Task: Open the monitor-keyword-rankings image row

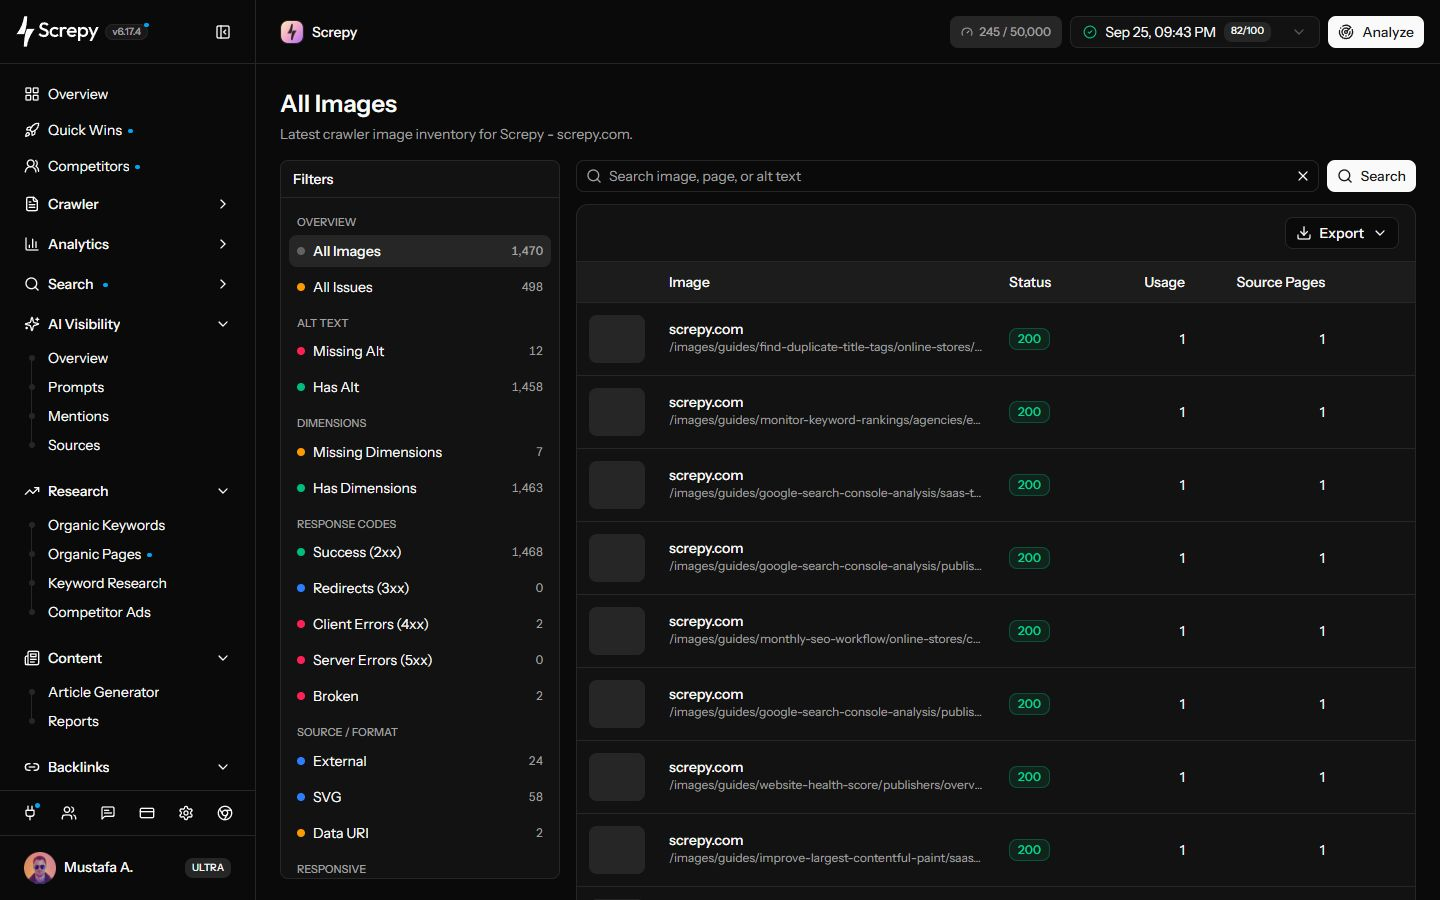Action: 996,412
